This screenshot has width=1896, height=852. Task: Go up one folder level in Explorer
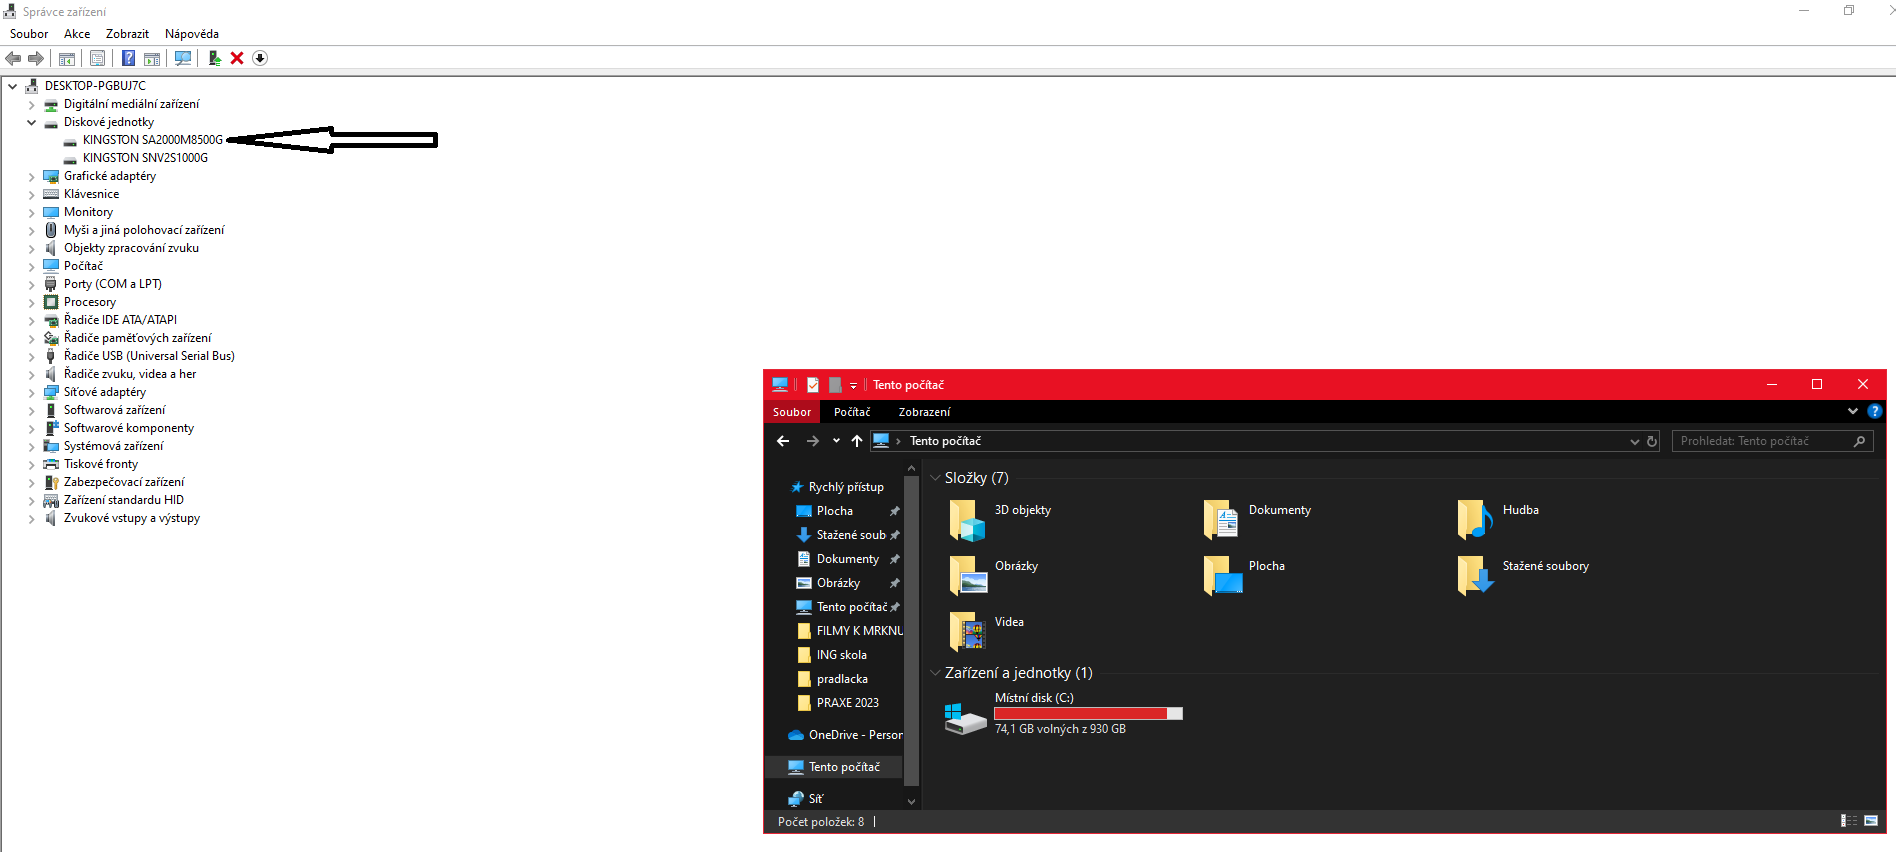tap(857, 441)
